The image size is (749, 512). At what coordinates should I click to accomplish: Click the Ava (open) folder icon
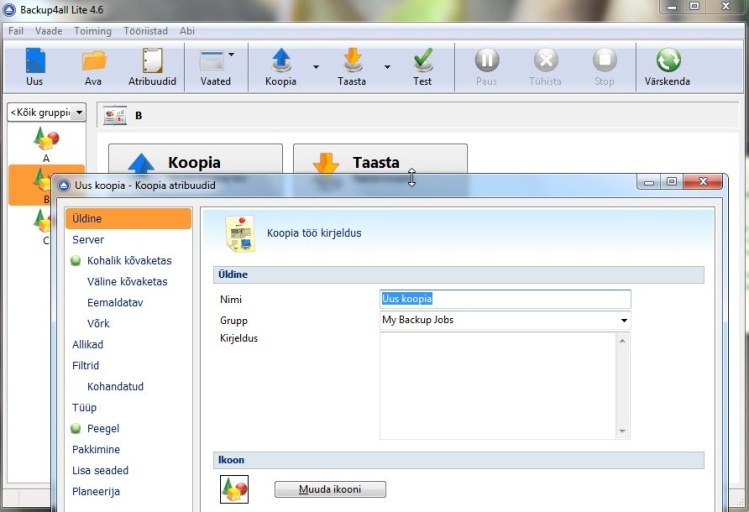coord(94,61)
